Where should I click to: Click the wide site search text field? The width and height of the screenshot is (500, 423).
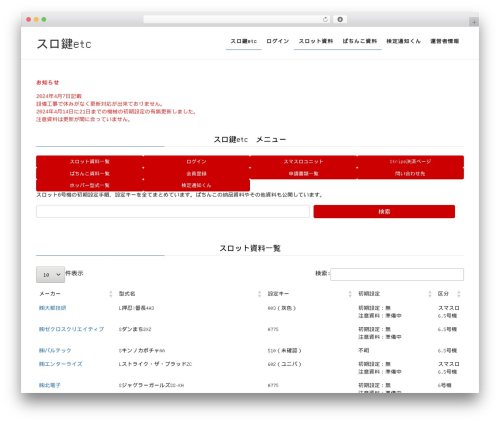click(x=173, y=212)
